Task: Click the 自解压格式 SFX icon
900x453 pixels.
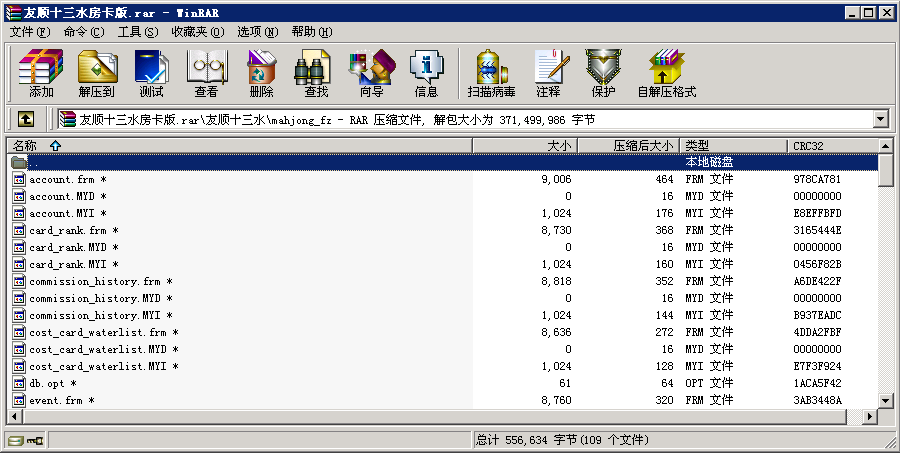Action: click(x=667, y=73)
